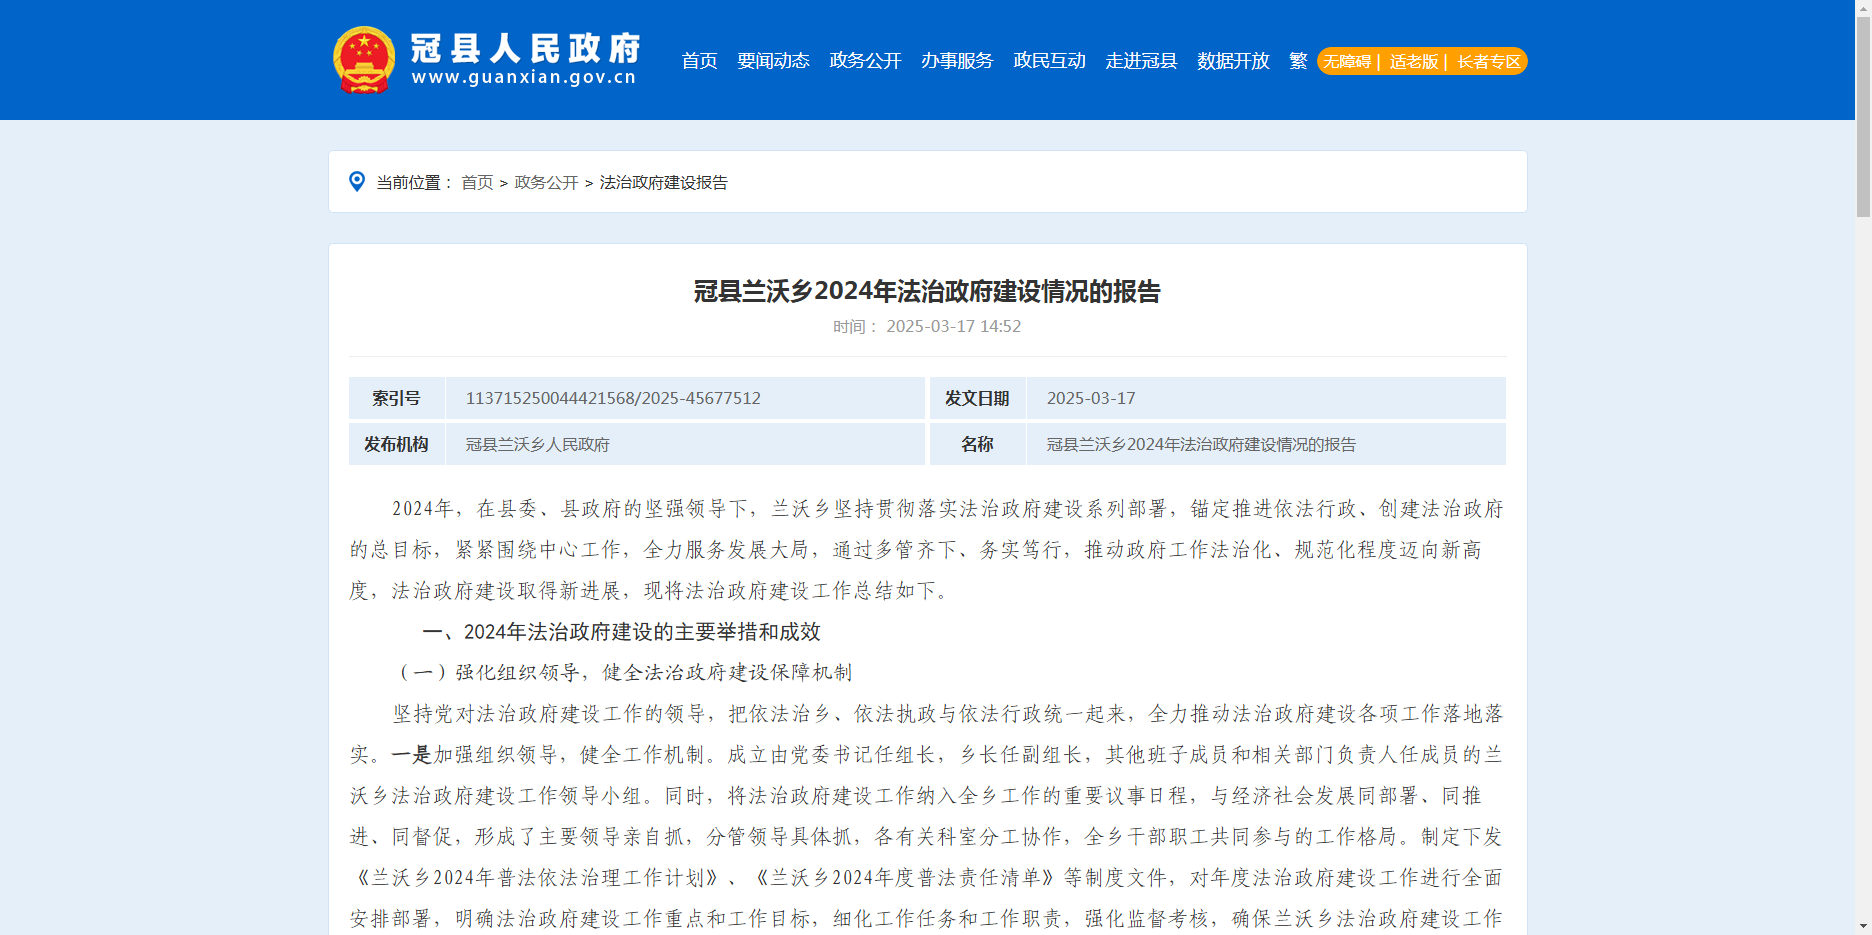Select 办事服务 in the top navigation

pos(957,61)
